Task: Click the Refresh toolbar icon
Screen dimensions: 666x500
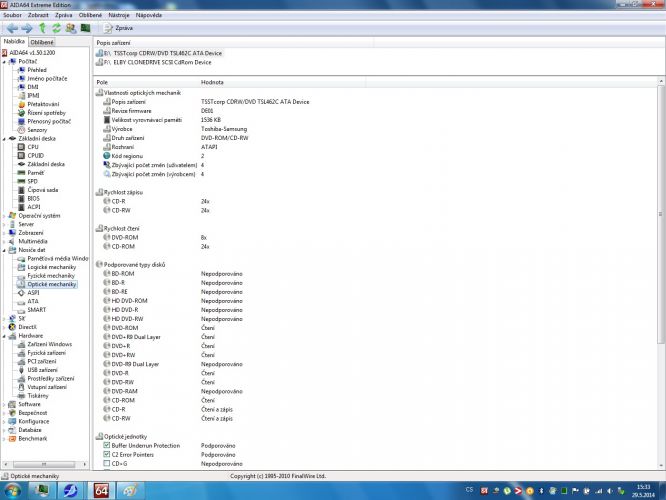Action: 56,28
